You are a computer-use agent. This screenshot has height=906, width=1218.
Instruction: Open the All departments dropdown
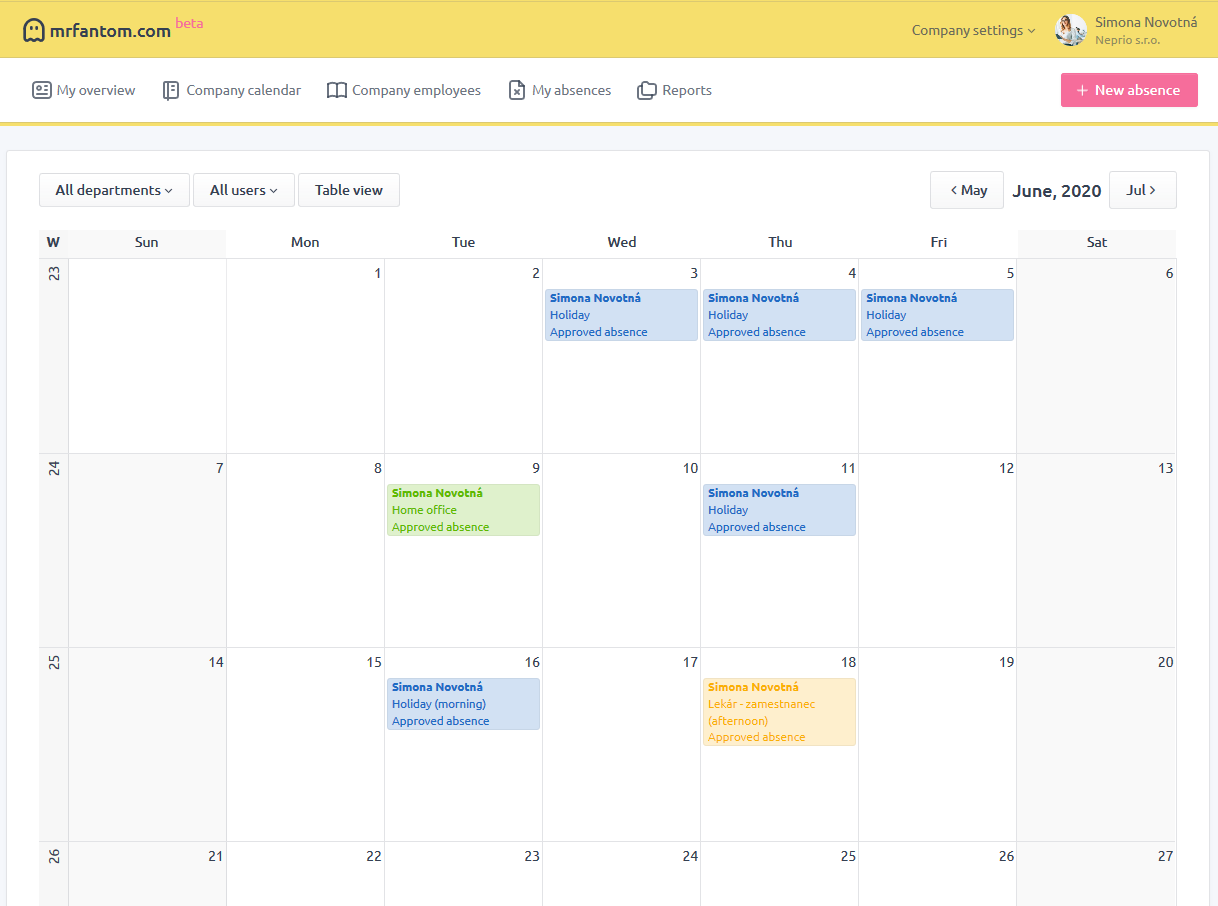(114, 190)
